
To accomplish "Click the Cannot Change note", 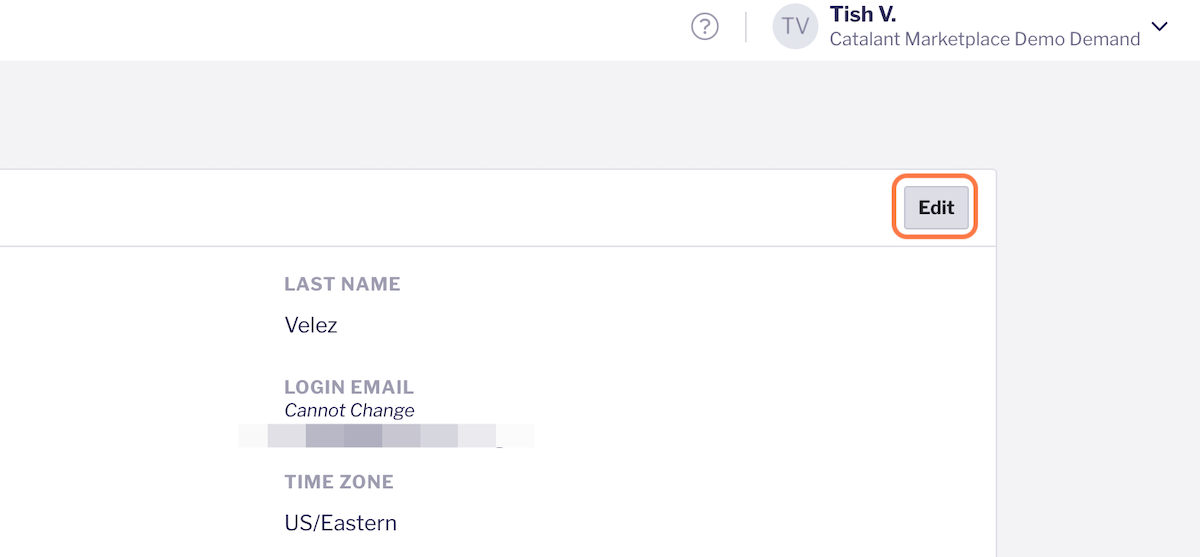I will [349, 410].
